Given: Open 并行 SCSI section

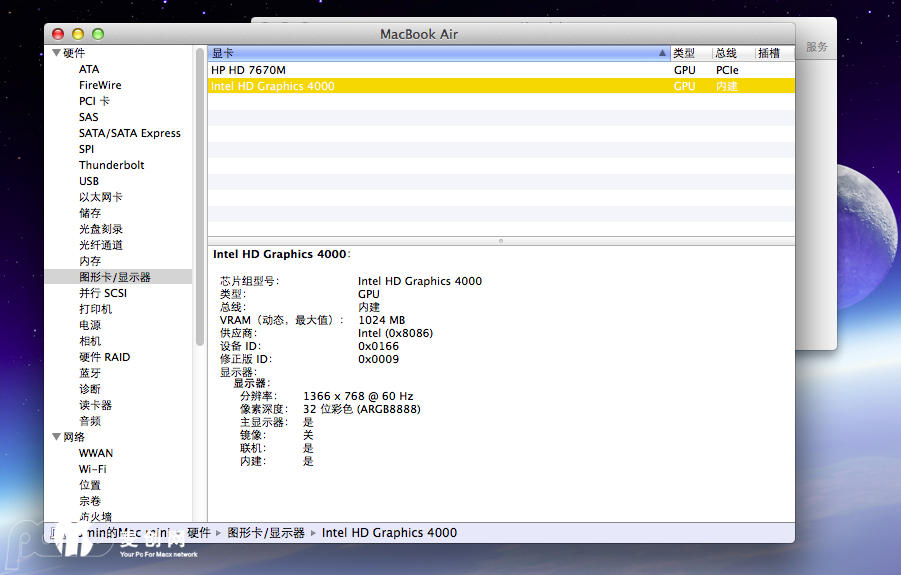Looking at the screenshot, I should 103,293.
